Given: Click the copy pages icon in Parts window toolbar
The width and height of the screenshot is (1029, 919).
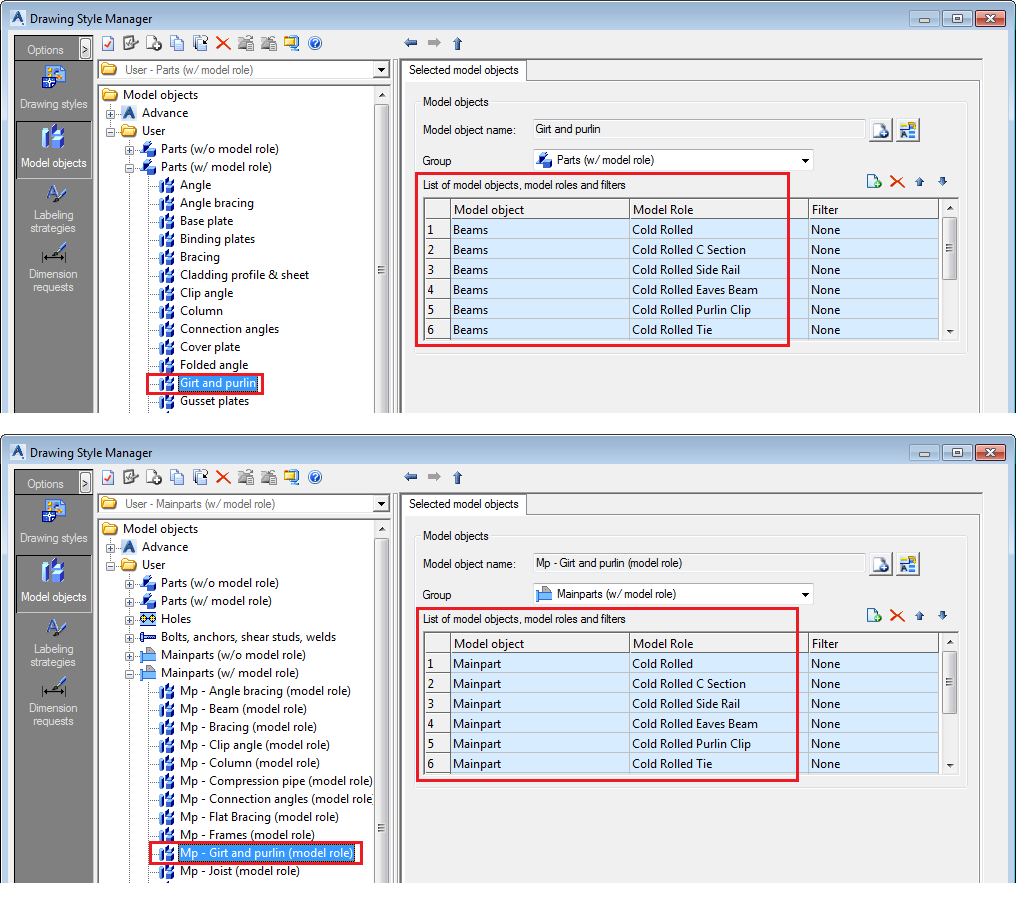Looking at the screenshot, I should click(x=177, y=43).
